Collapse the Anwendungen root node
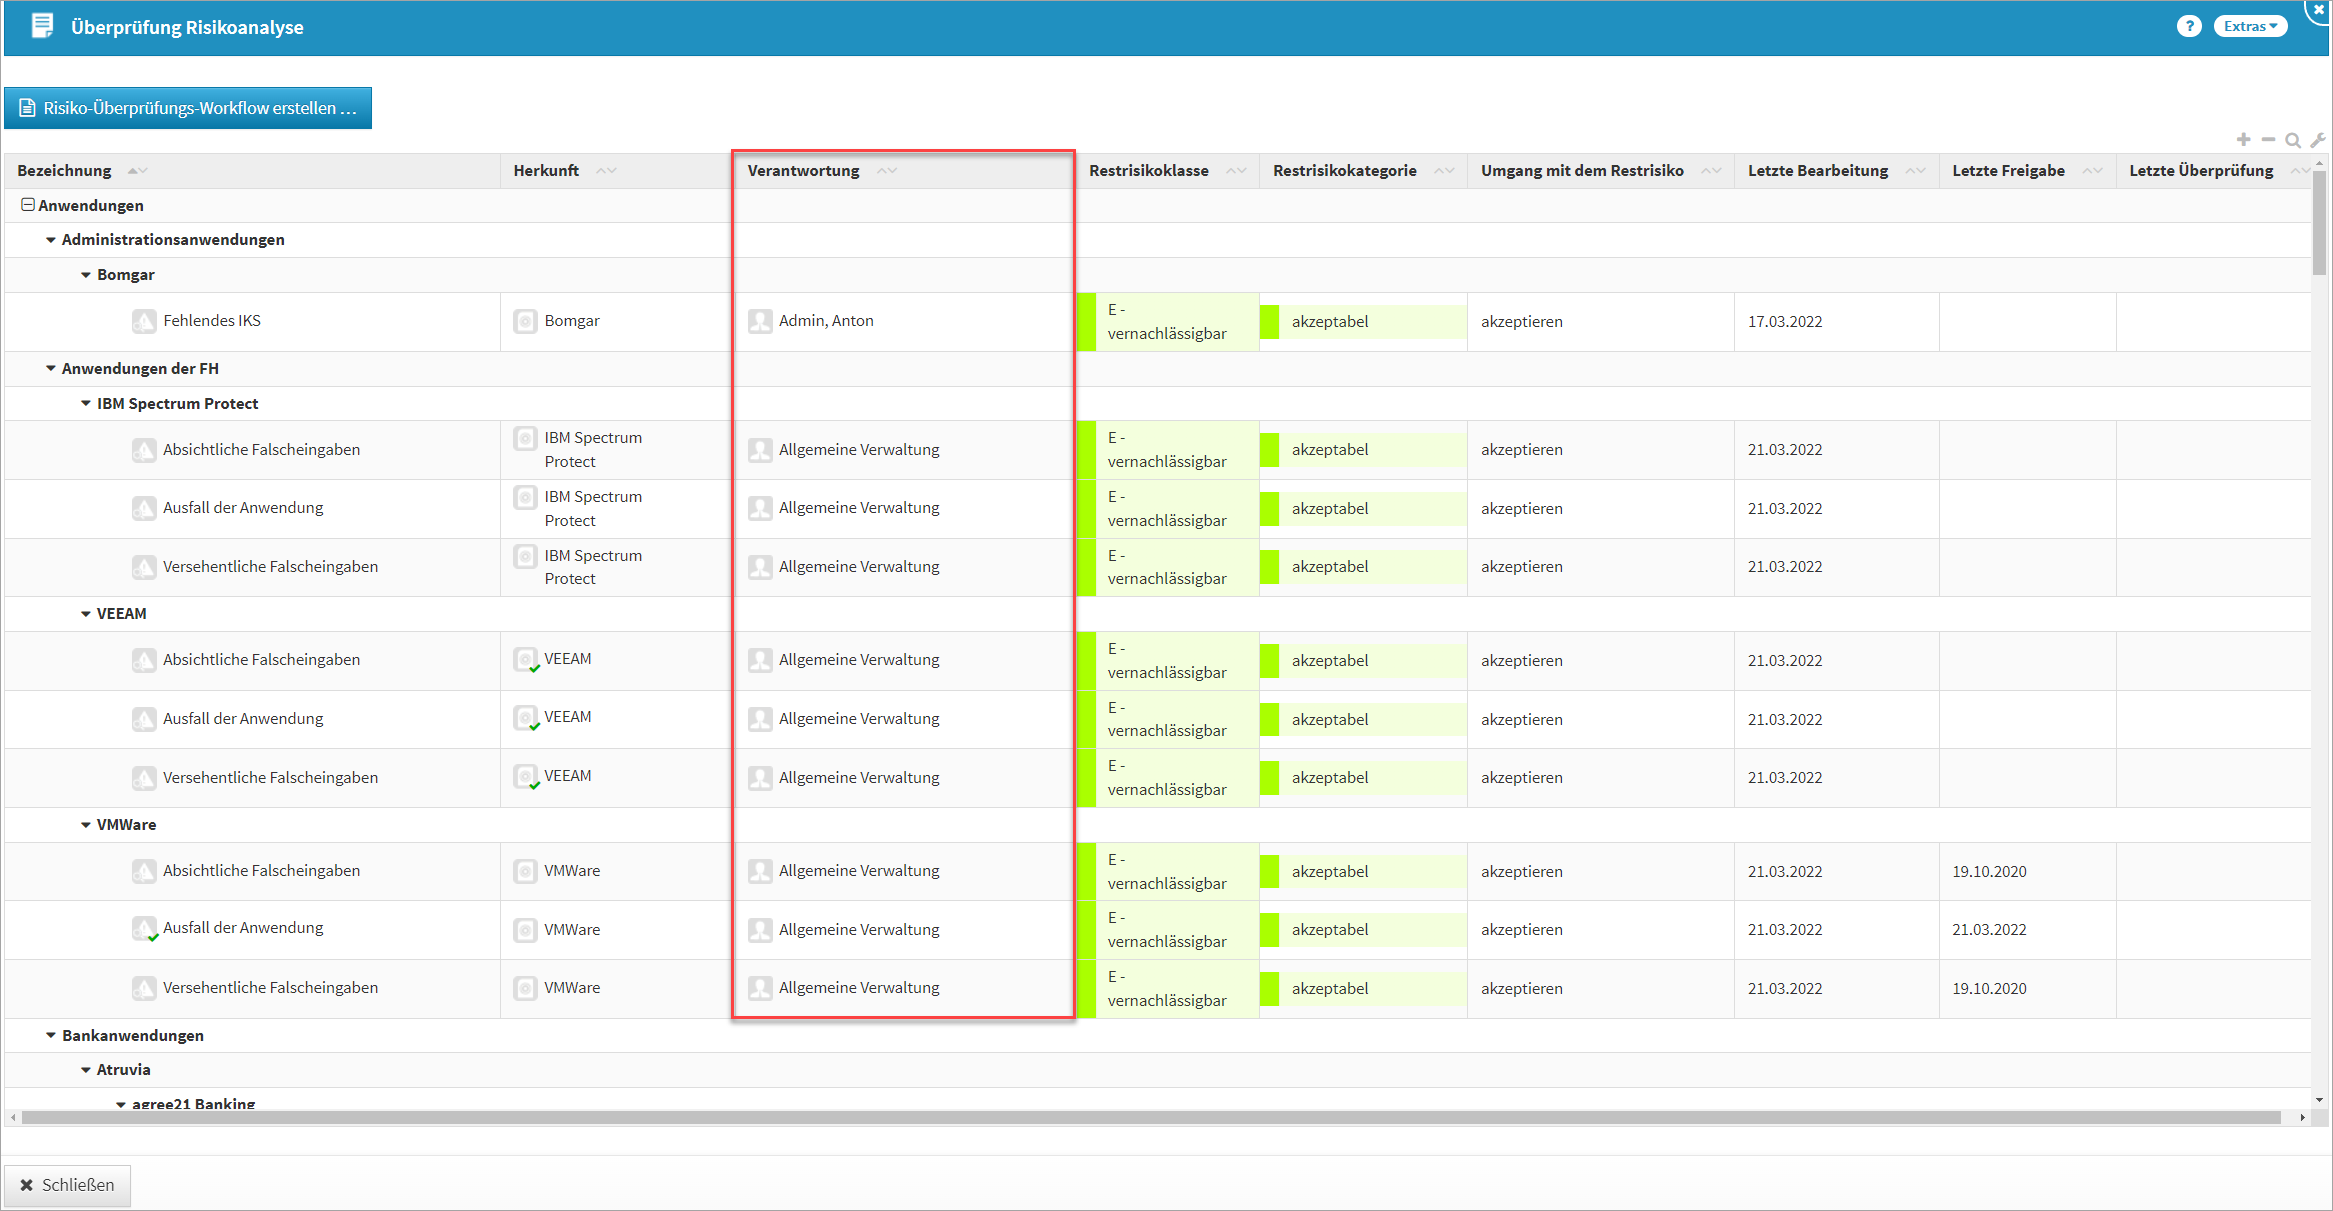The image size is (2333, 1211). [28, 205]
